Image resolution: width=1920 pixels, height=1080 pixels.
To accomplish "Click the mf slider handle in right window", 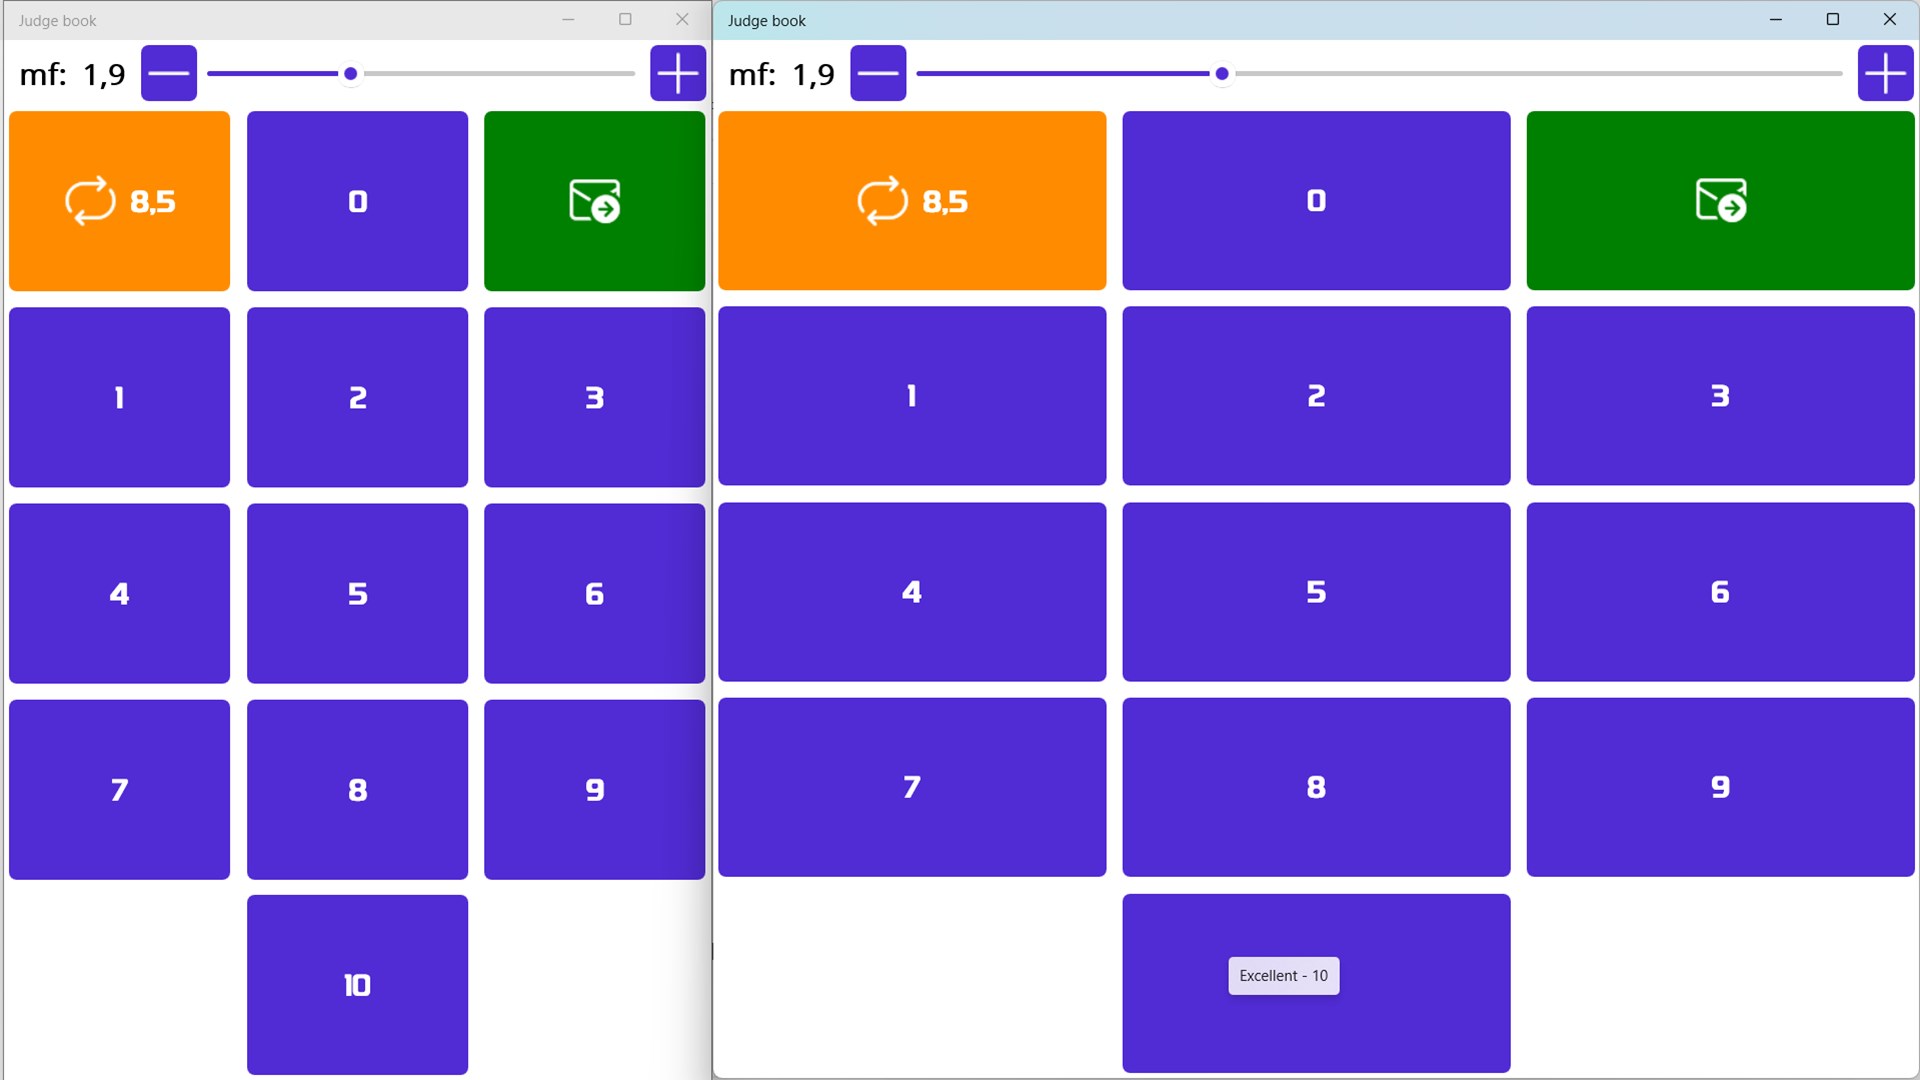I will [x=1222, y=74].
